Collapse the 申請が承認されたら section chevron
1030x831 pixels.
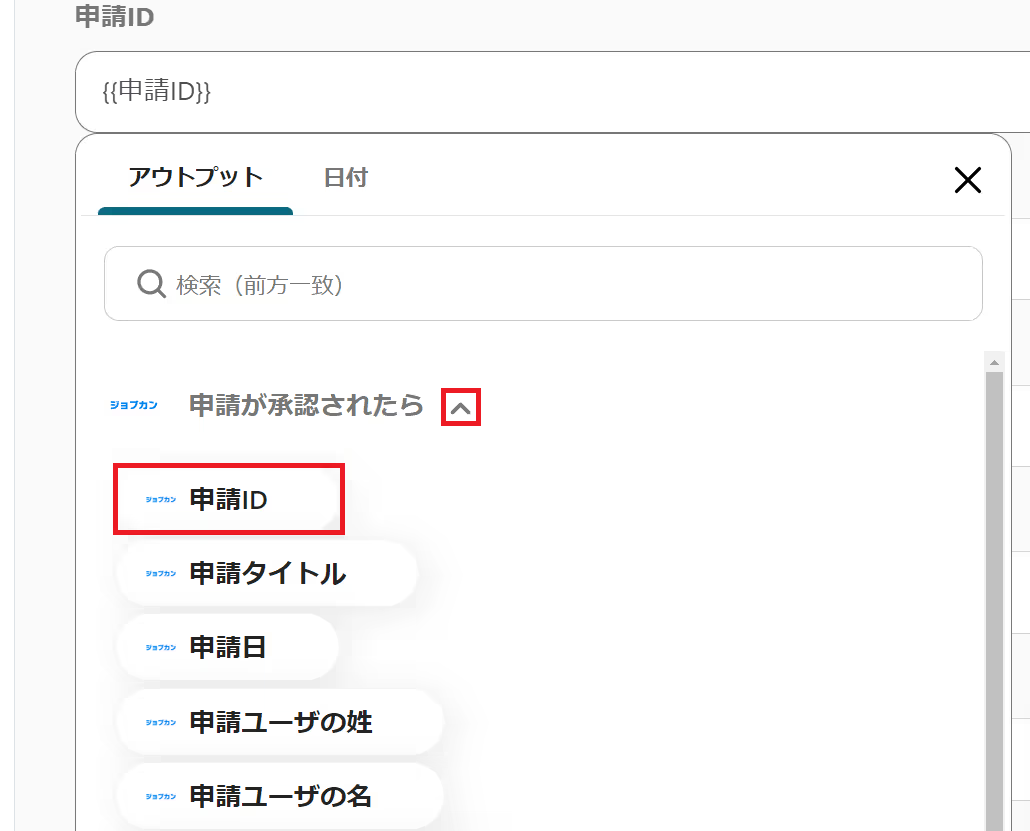coord(460,407)
